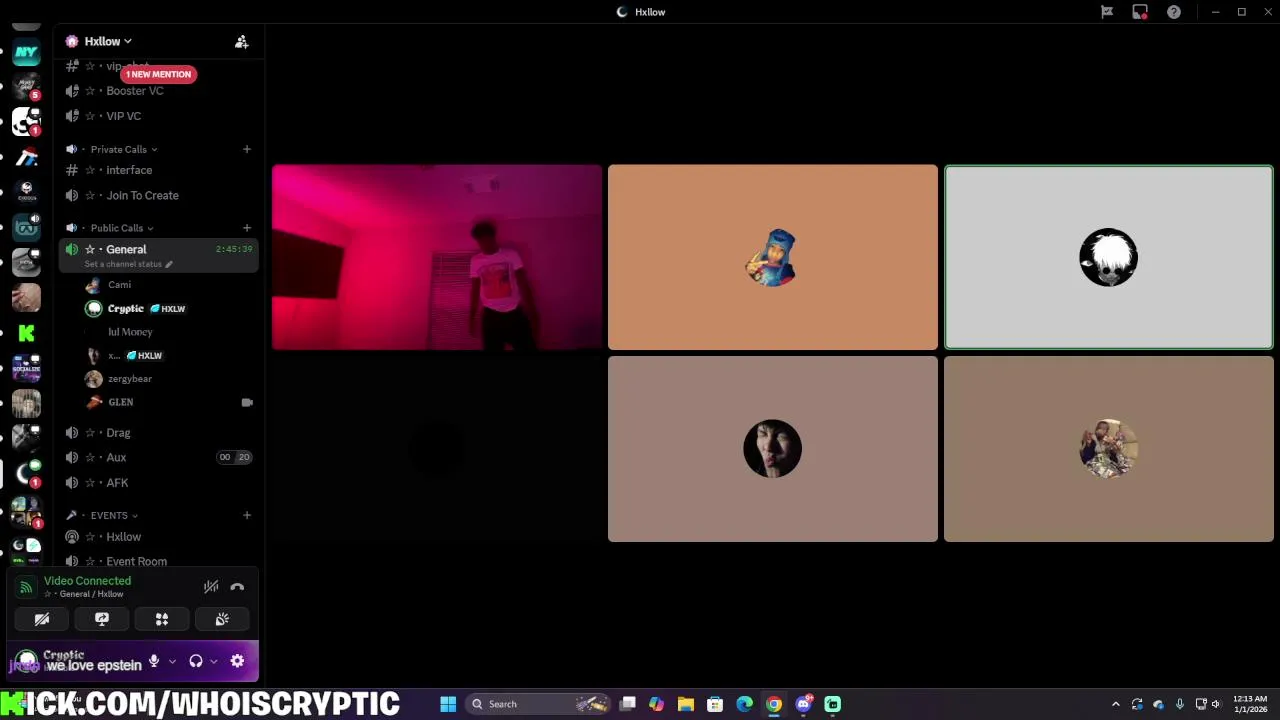1280x720 pixels.
Task: Jump to the 1 New Mention
Action: pyautogui.click(x=158, y=74)
